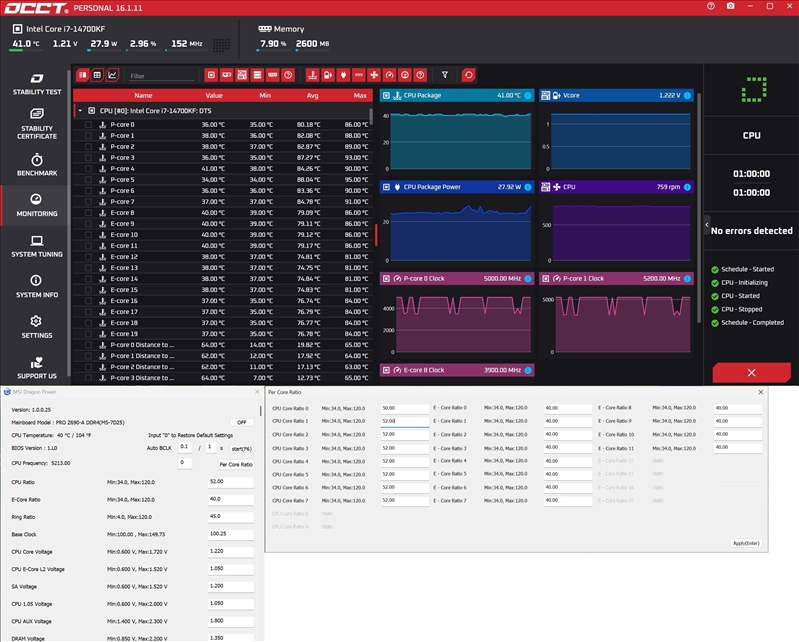The image size is (799, 642).
Task: Open info for CPU Package graph
Action: 528,95
